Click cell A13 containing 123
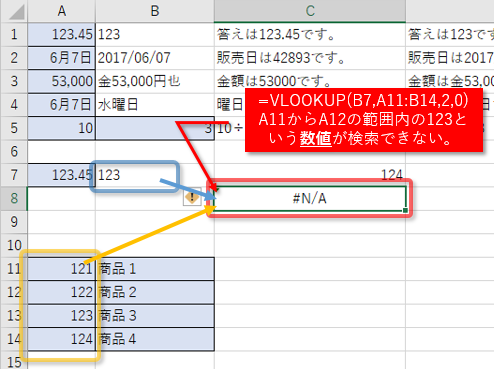This screenshot has width=494, height=369. 62,316
